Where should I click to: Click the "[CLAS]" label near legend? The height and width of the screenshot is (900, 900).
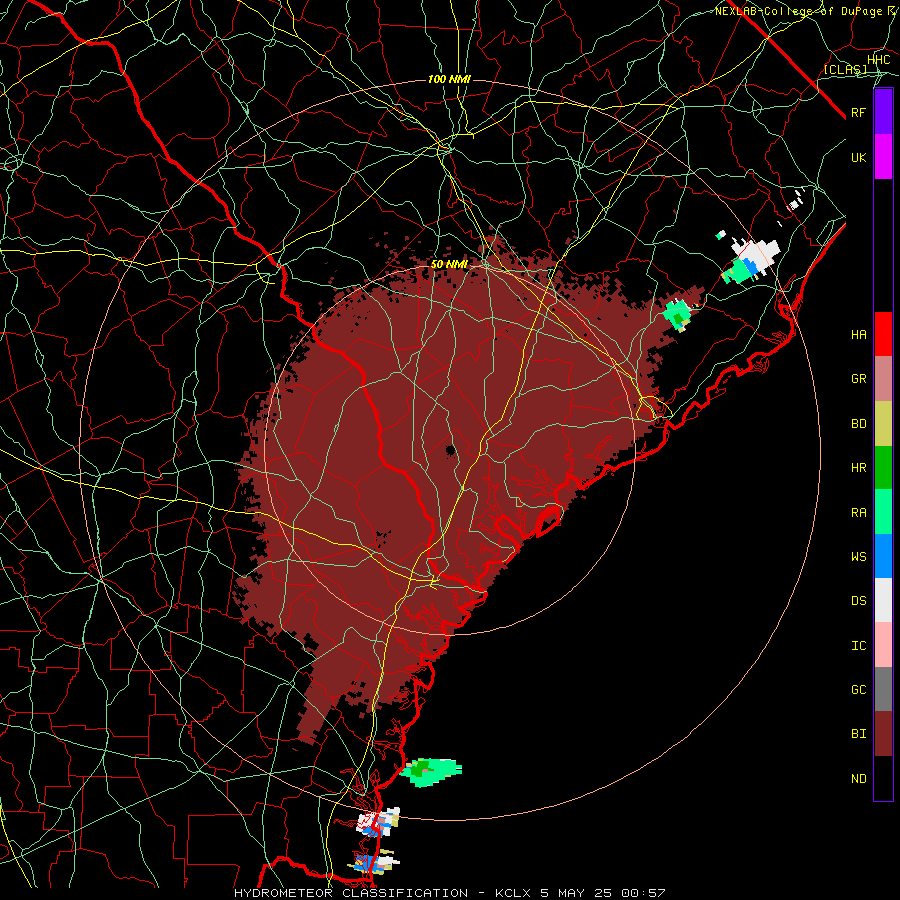(845, 69)
